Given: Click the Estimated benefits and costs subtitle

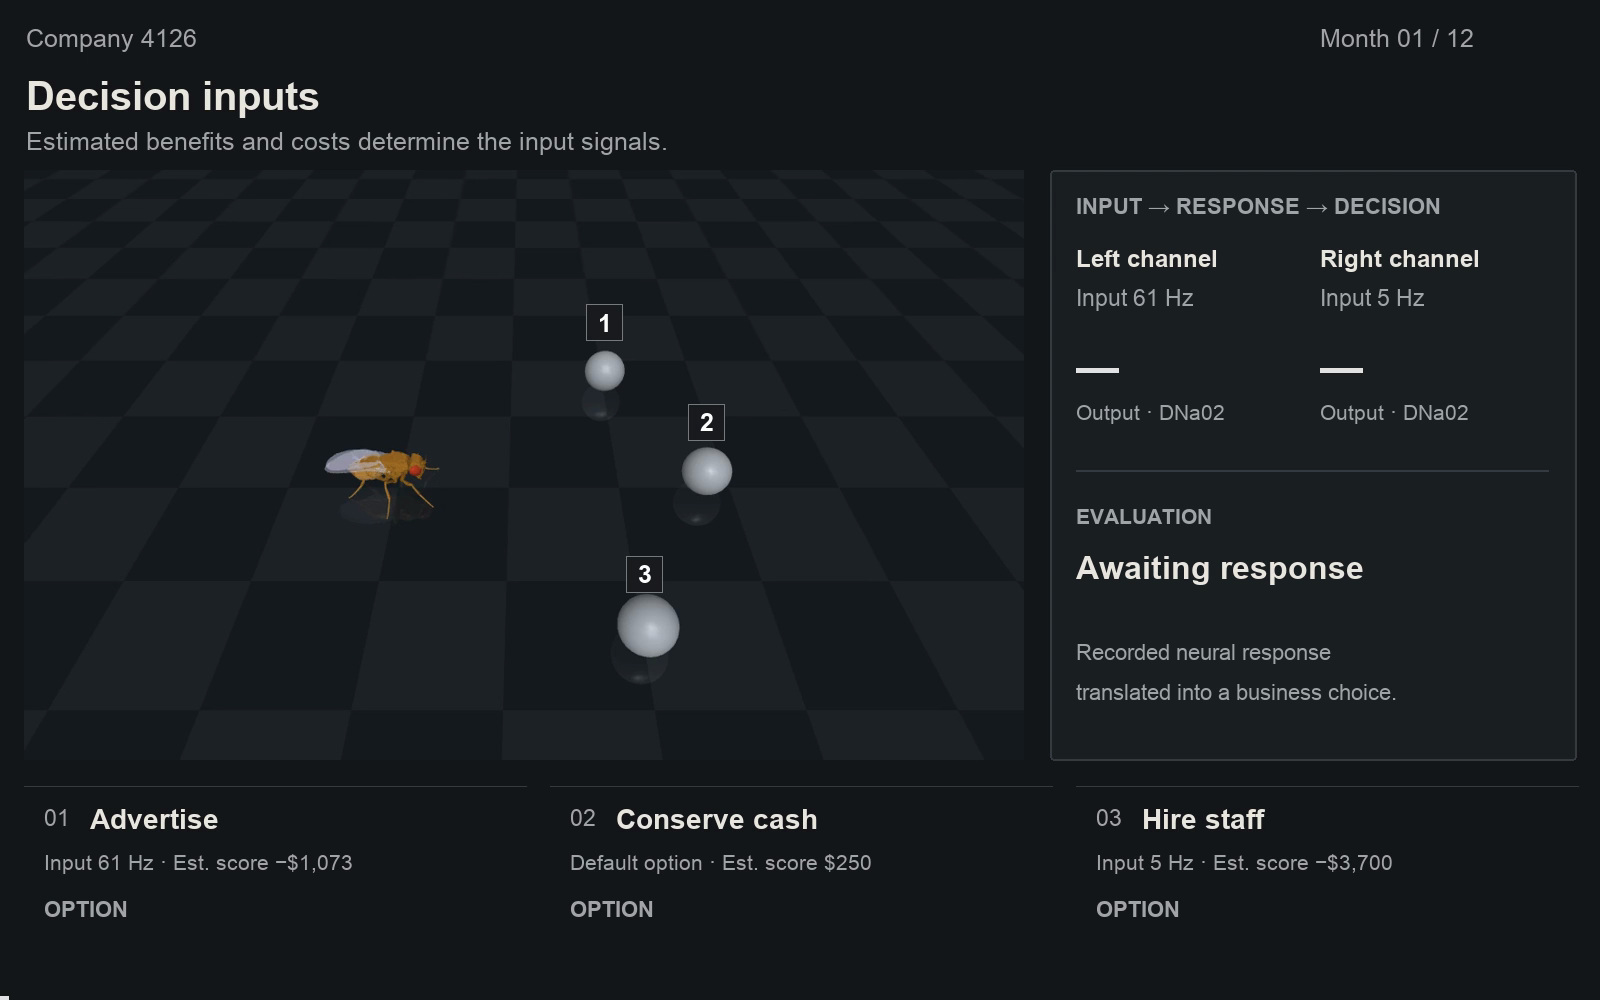Looking at the screenshot, I should (x=346, y=142).
